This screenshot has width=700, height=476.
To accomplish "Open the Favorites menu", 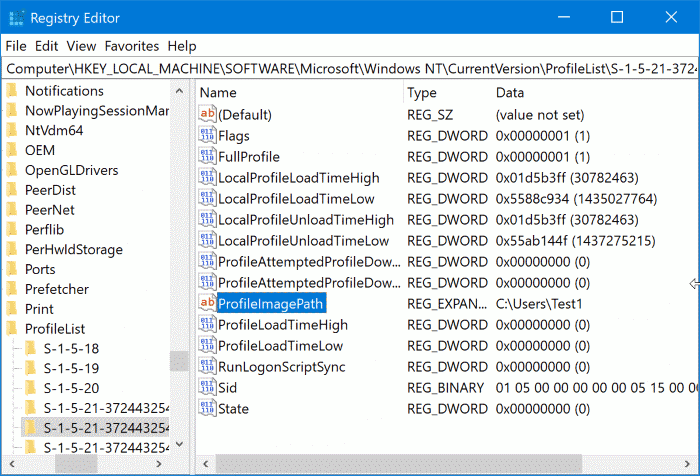I will (x=132, y=46).
